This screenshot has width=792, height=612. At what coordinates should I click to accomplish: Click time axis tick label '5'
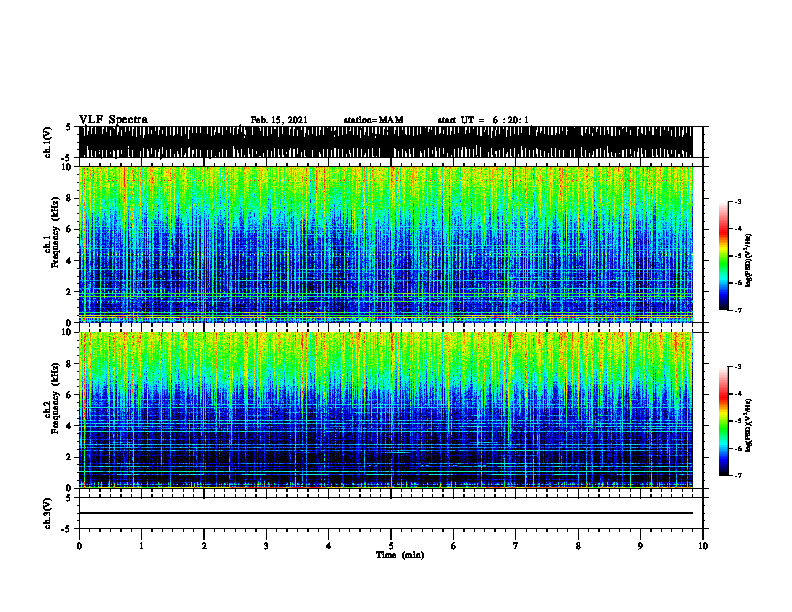pyautogui.click(x=391, y=546)
